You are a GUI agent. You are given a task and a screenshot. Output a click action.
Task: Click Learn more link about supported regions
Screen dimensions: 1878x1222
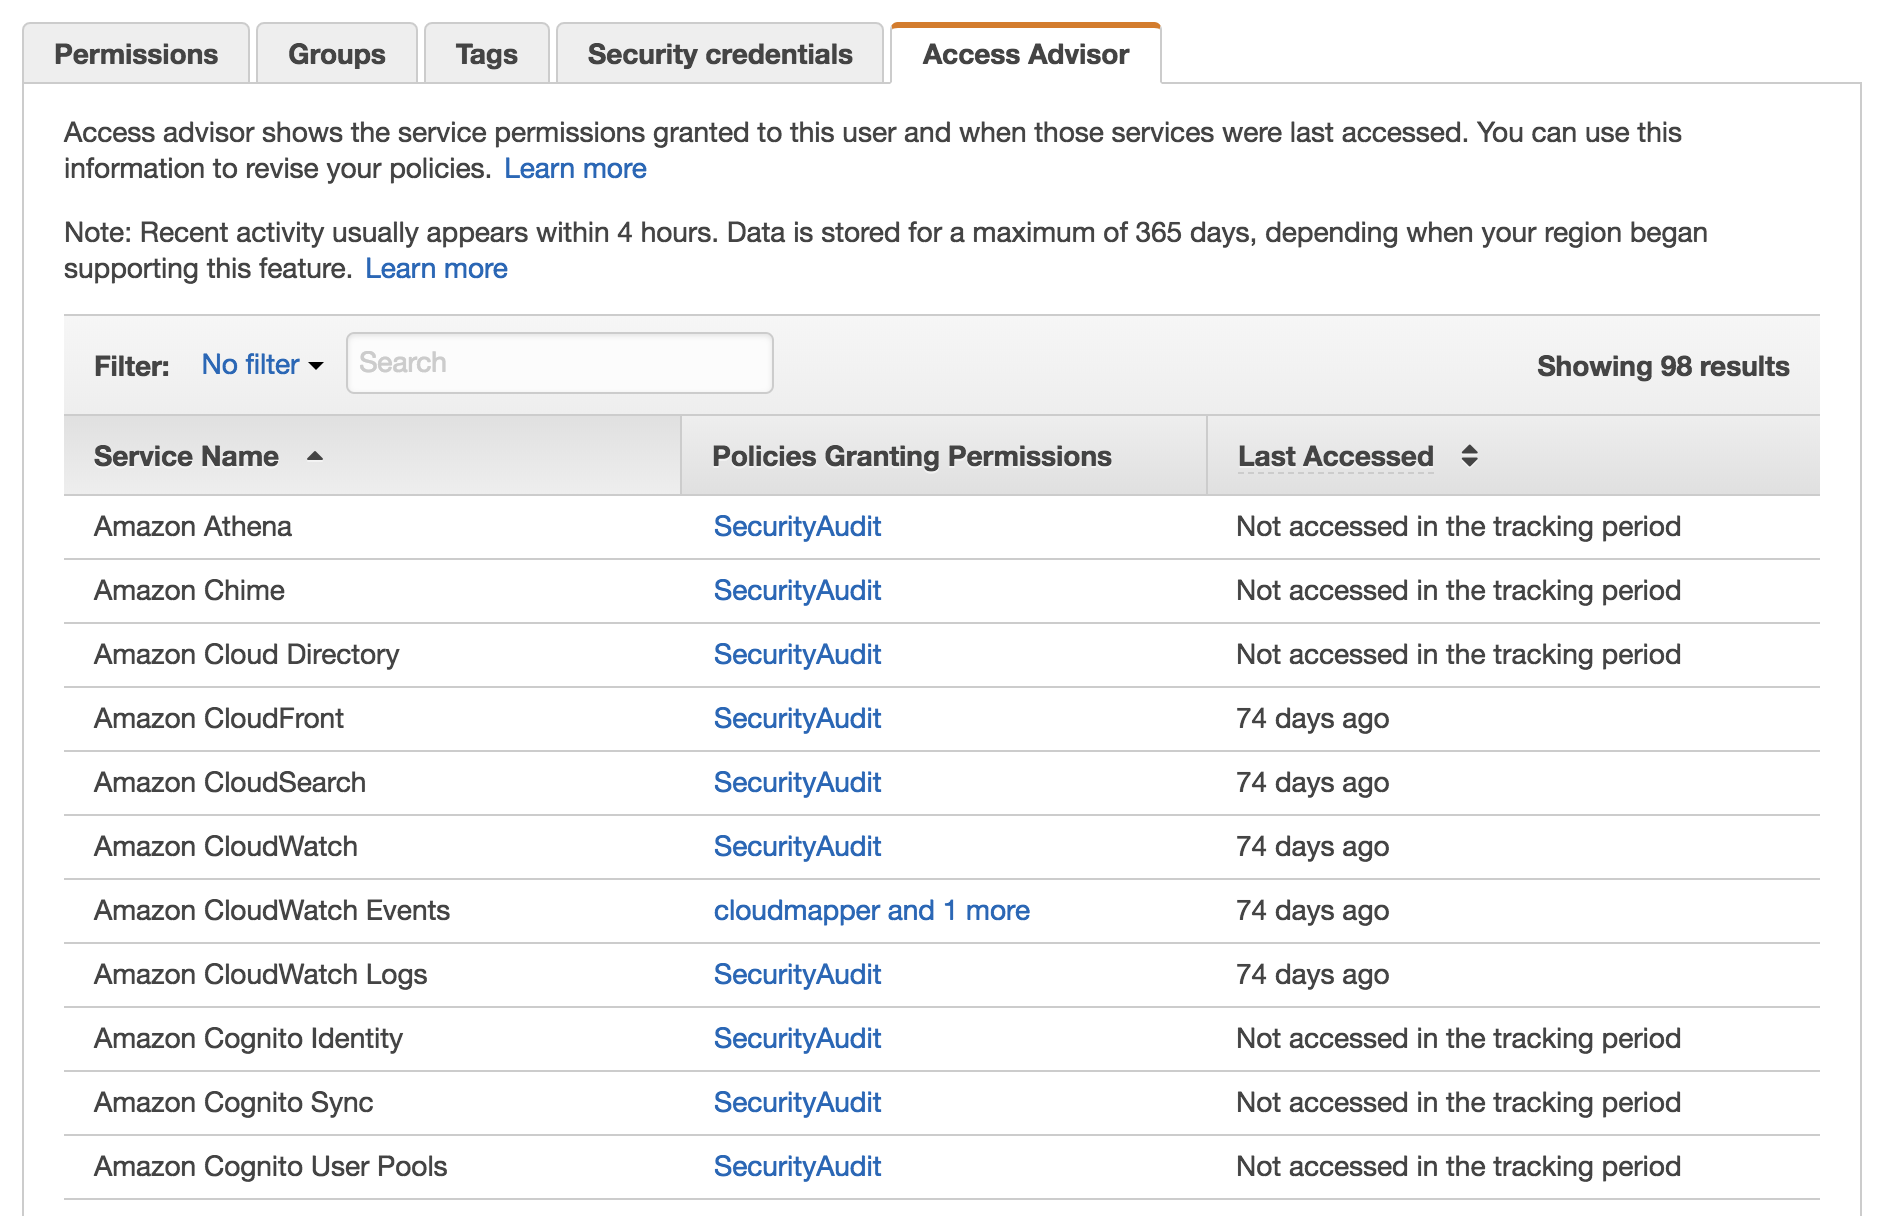[x=436, y=269]
